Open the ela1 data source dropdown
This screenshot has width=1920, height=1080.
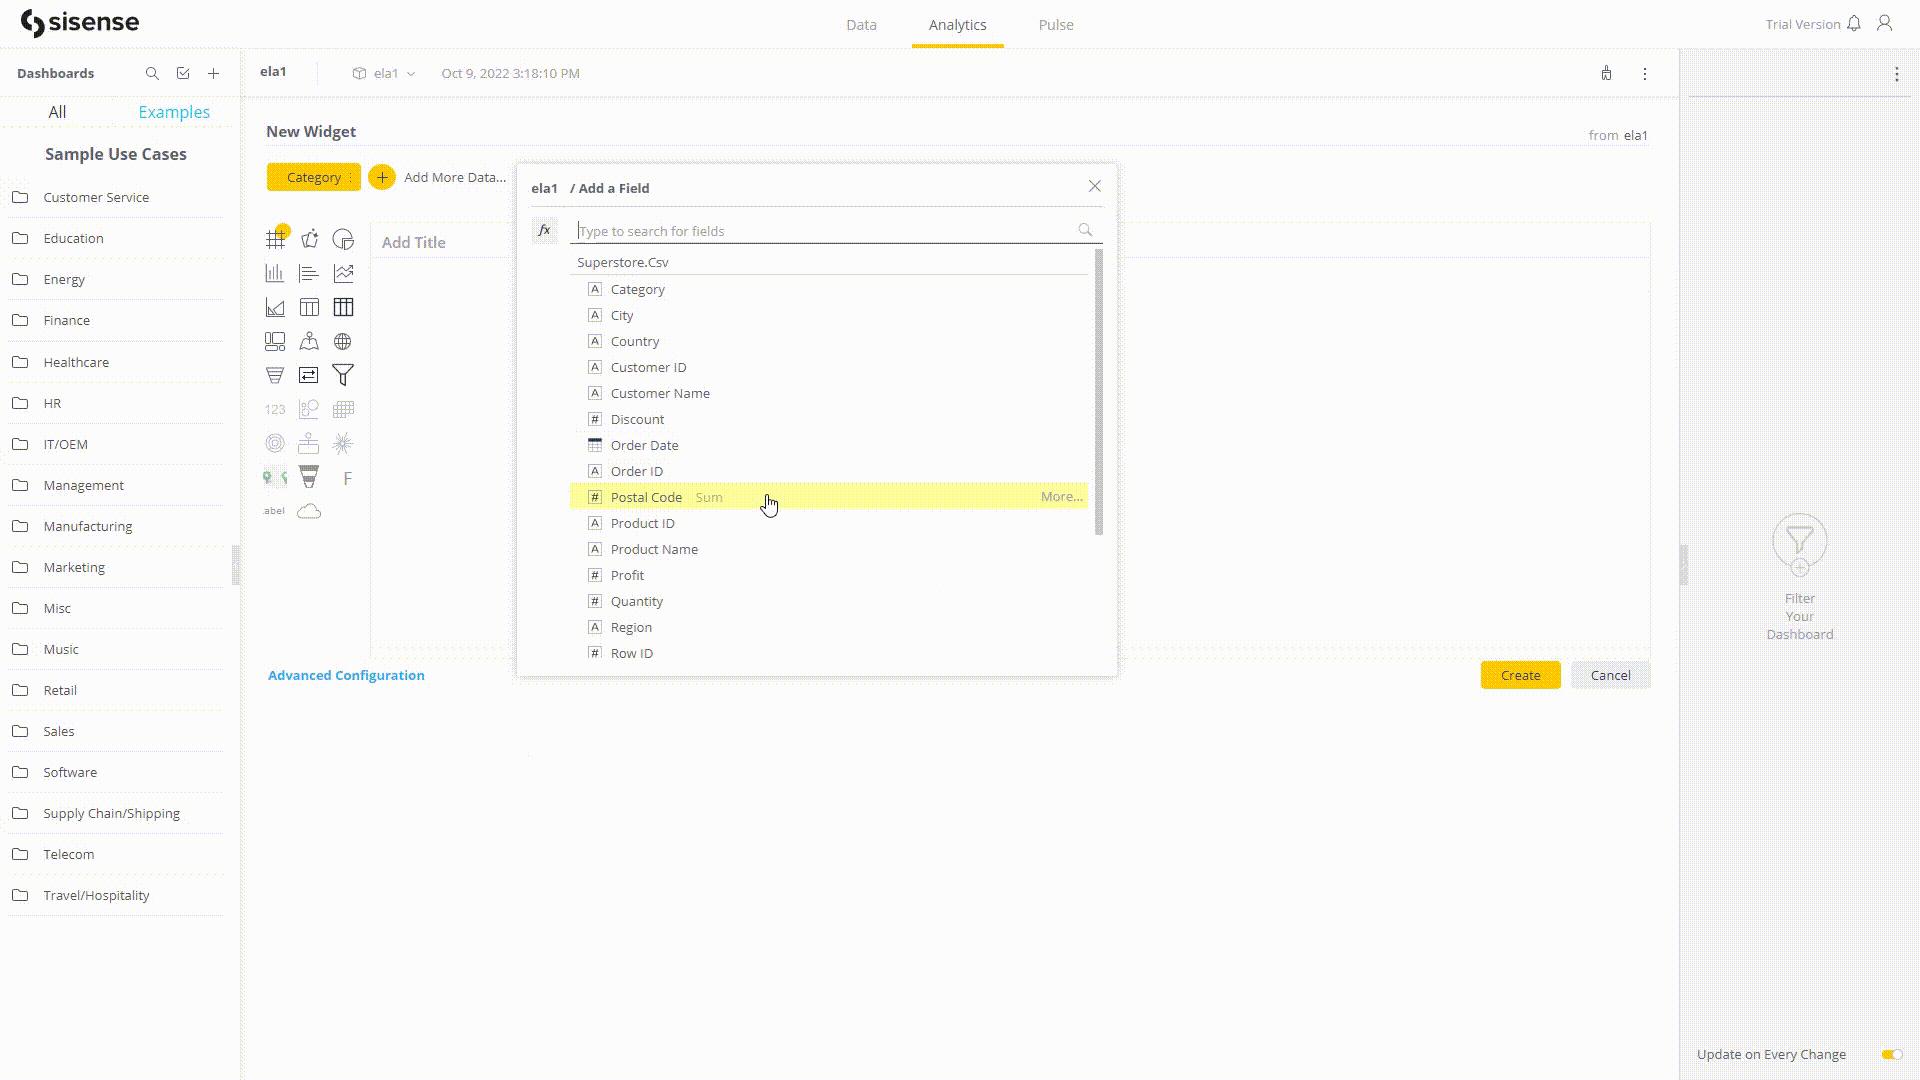(383, 73)
